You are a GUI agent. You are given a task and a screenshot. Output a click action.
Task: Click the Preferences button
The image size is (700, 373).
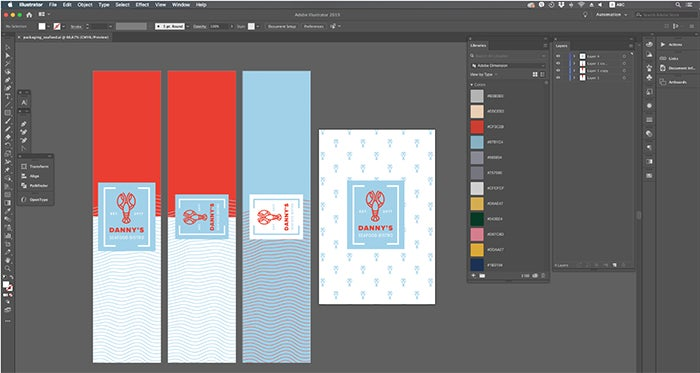314,26
